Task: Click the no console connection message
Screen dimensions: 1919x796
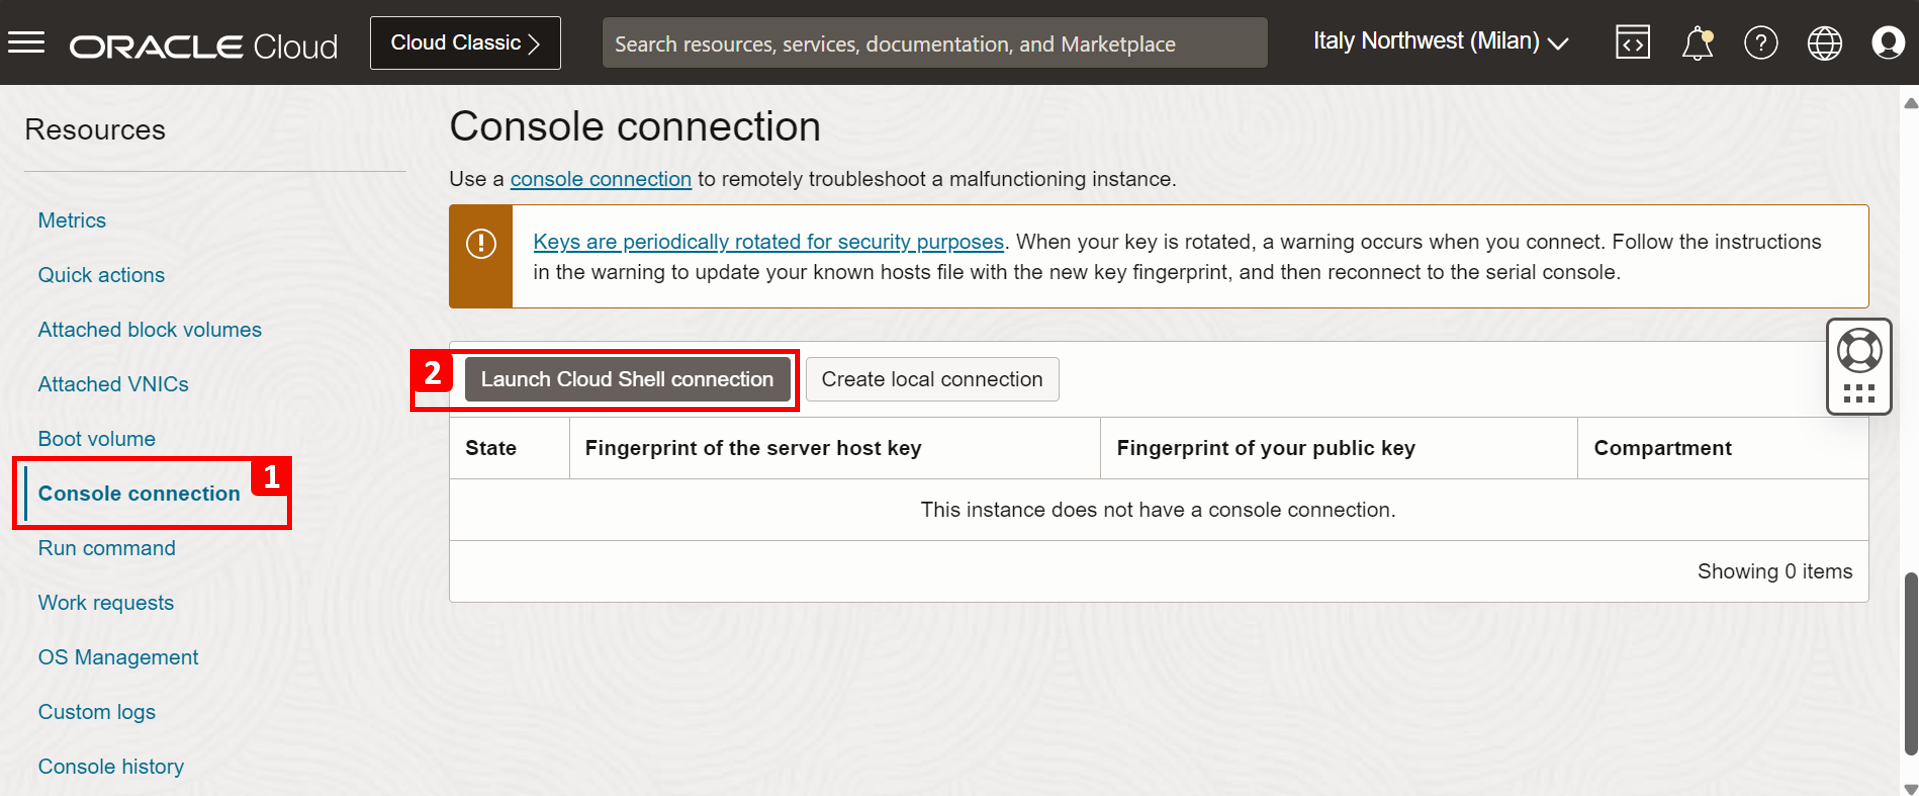Action: coord(1158,510)
